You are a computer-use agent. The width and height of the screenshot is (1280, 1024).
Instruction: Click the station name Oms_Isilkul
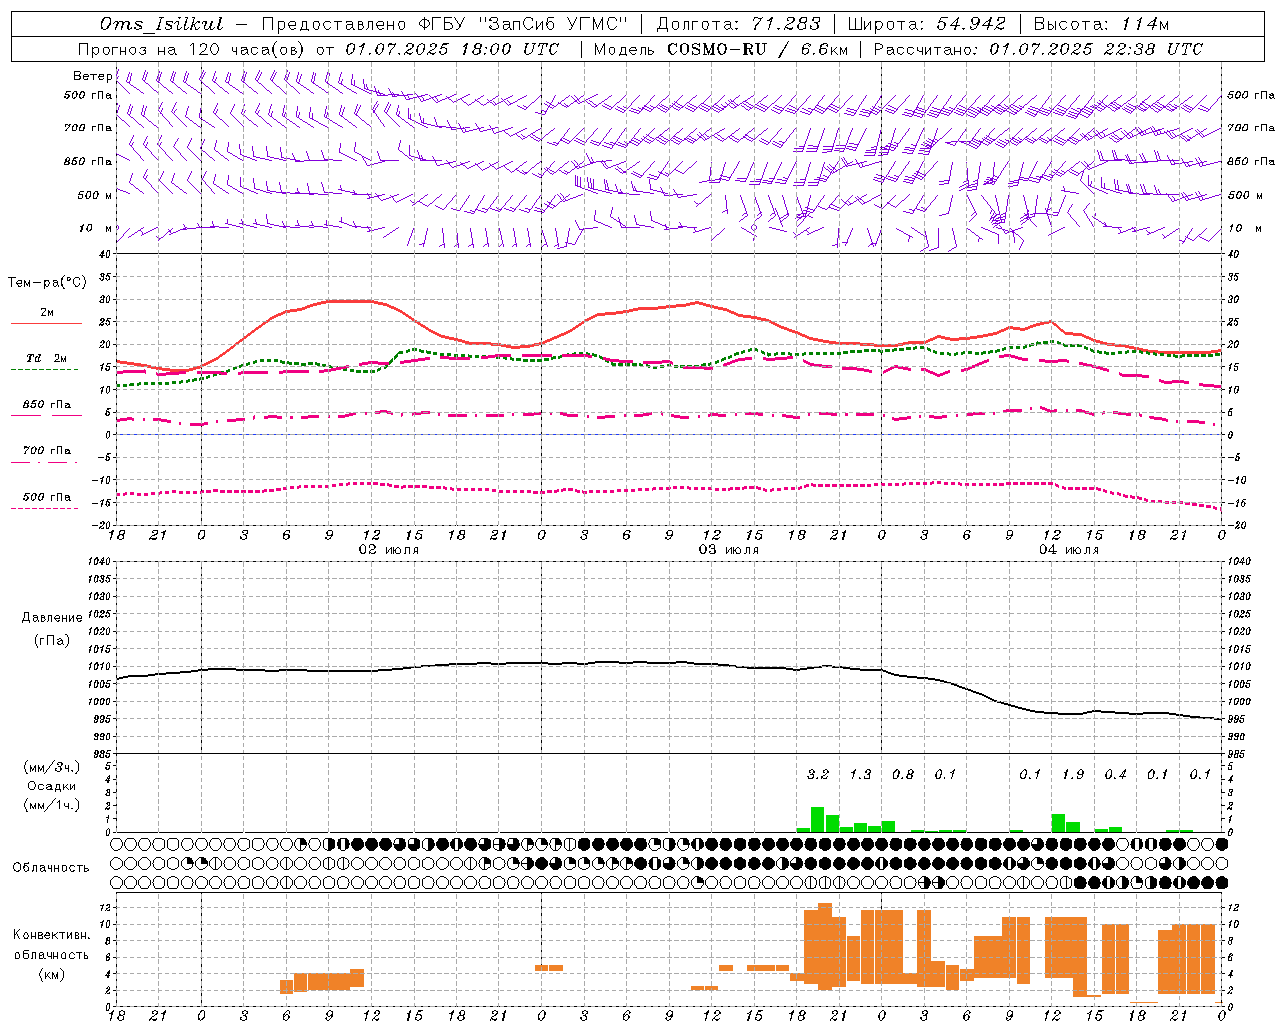click(x=162, y=24)
